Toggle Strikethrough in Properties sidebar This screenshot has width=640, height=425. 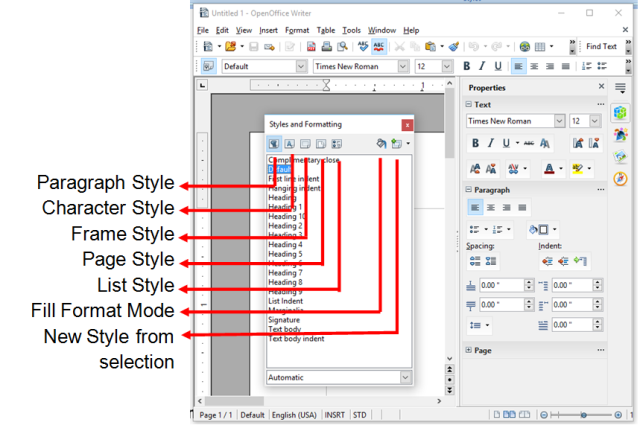tap(529, 143)
